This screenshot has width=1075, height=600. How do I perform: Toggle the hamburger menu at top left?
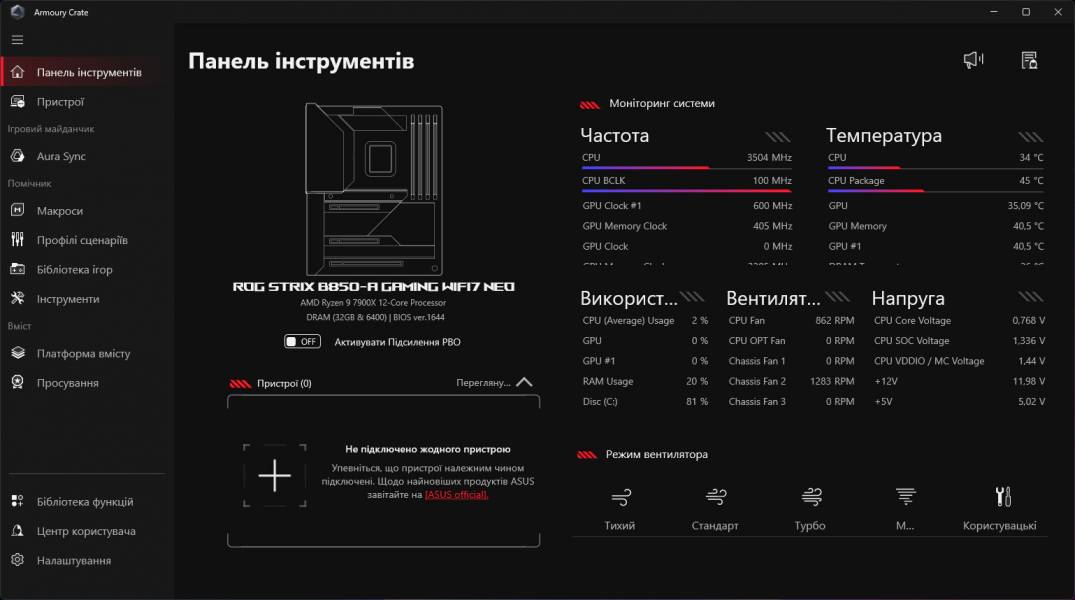tap(17, 39)
